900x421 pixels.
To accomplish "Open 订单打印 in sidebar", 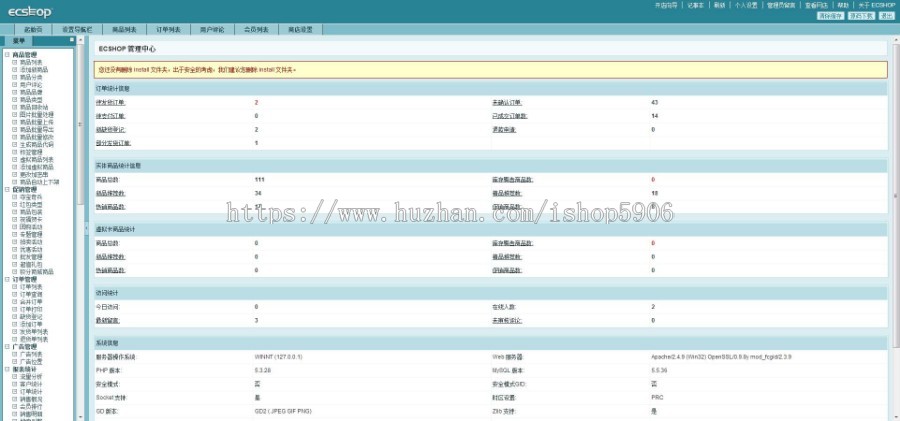I will [31, 309].
